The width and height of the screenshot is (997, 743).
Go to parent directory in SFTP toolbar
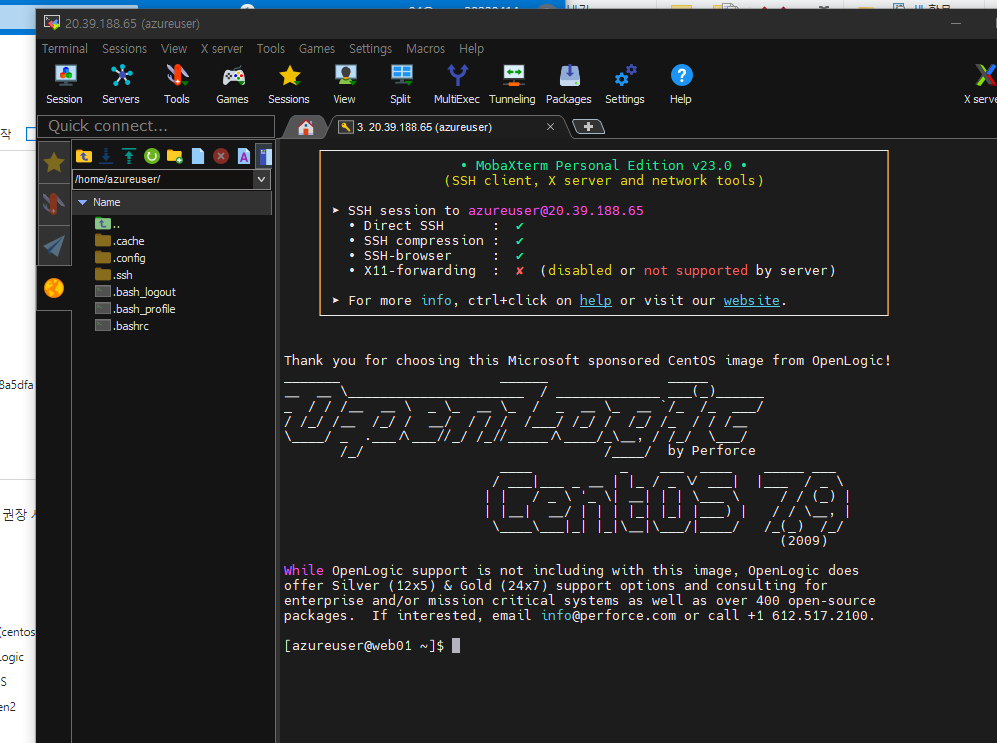pos(84,156)
